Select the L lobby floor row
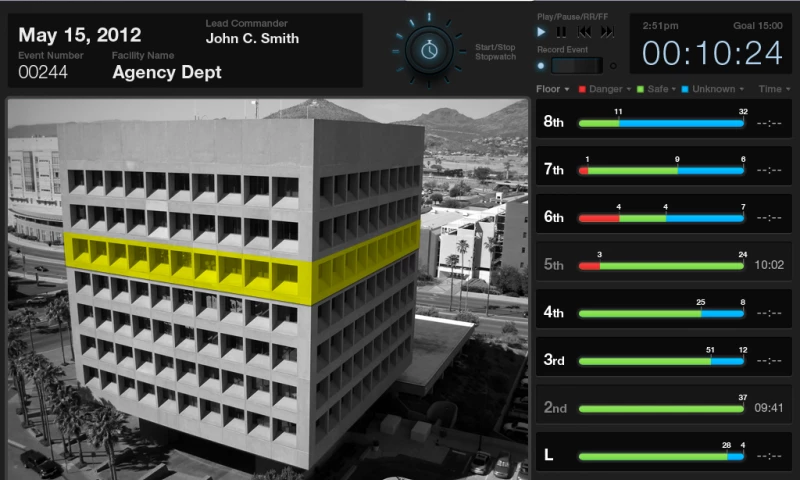 pyautogui.click(x=664, y=452)
